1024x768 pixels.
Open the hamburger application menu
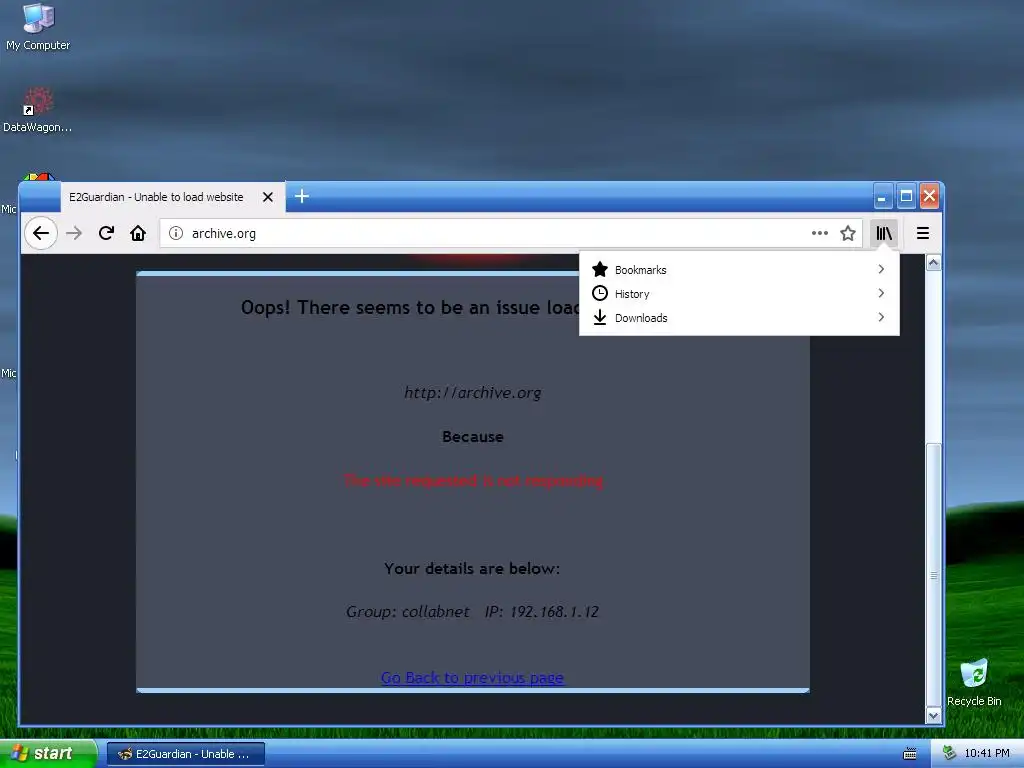point(923,233)
